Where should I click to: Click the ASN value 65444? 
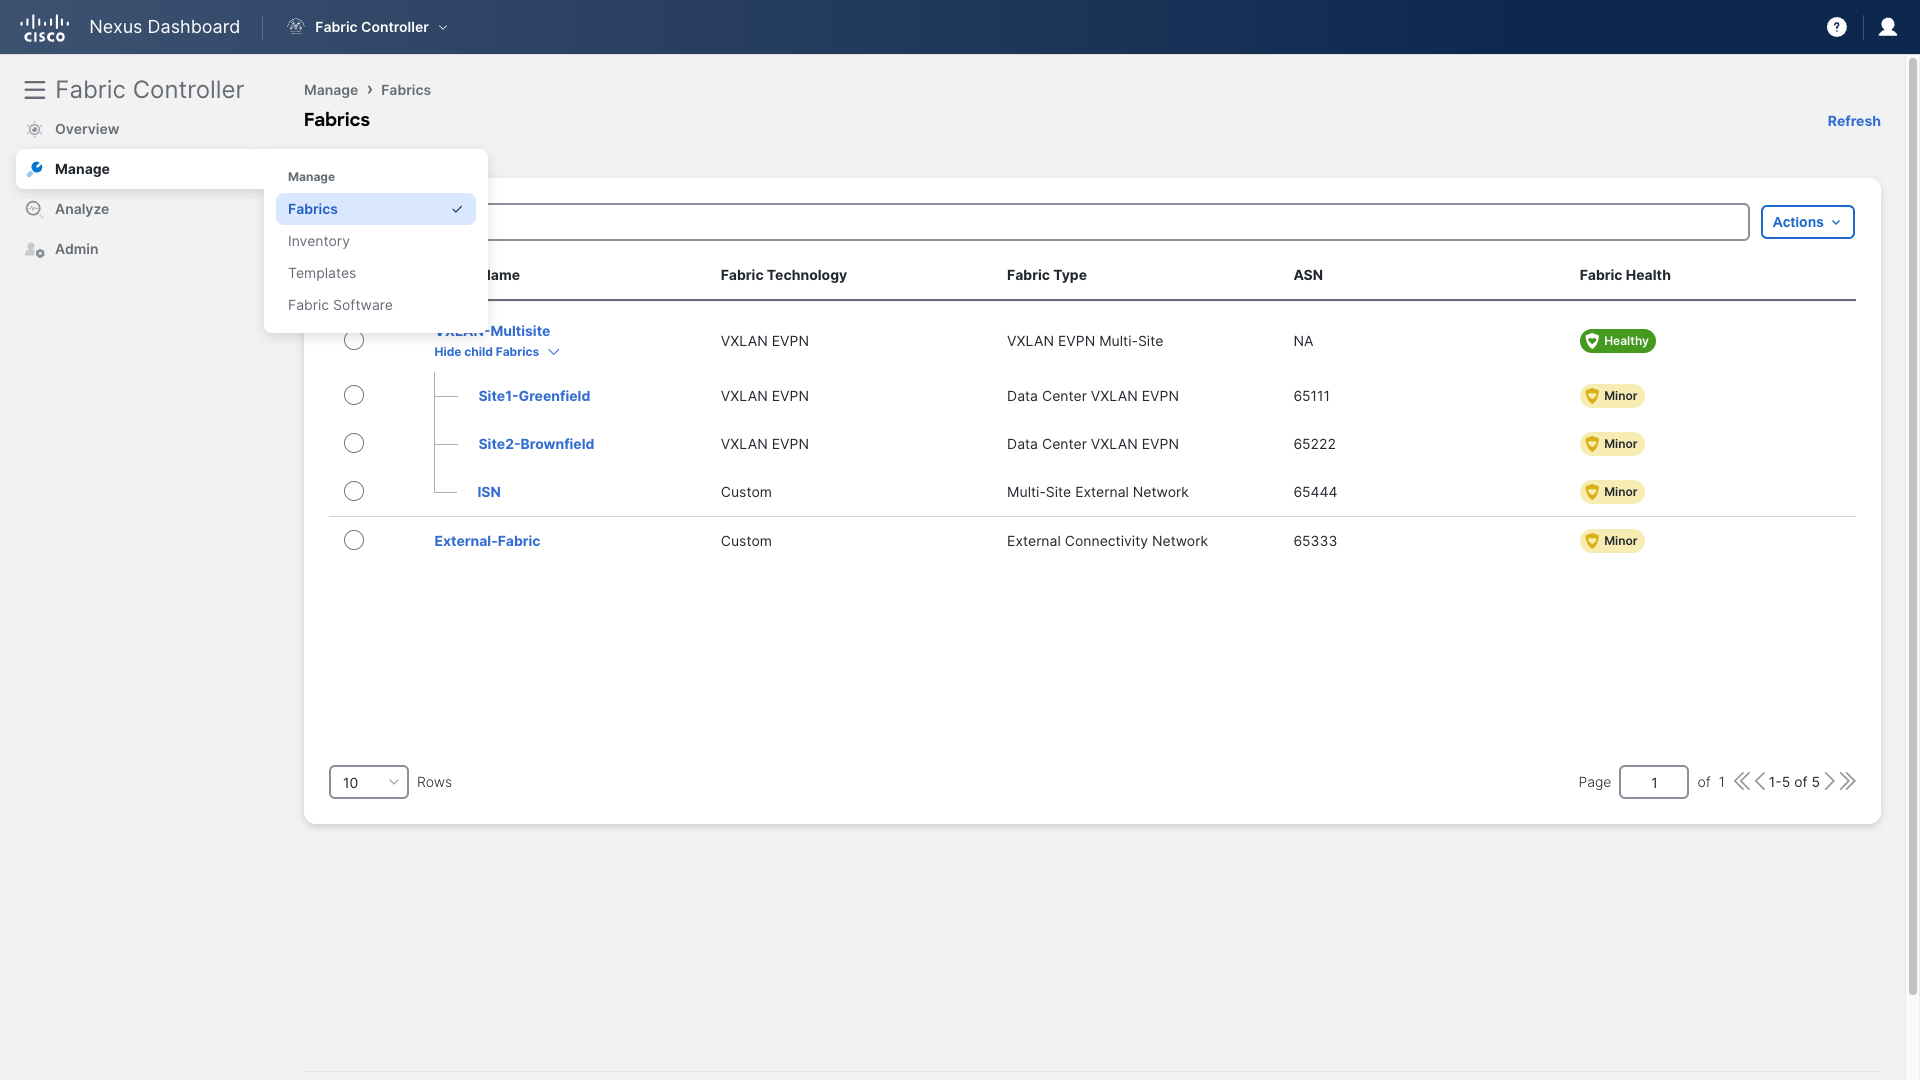1315,492
